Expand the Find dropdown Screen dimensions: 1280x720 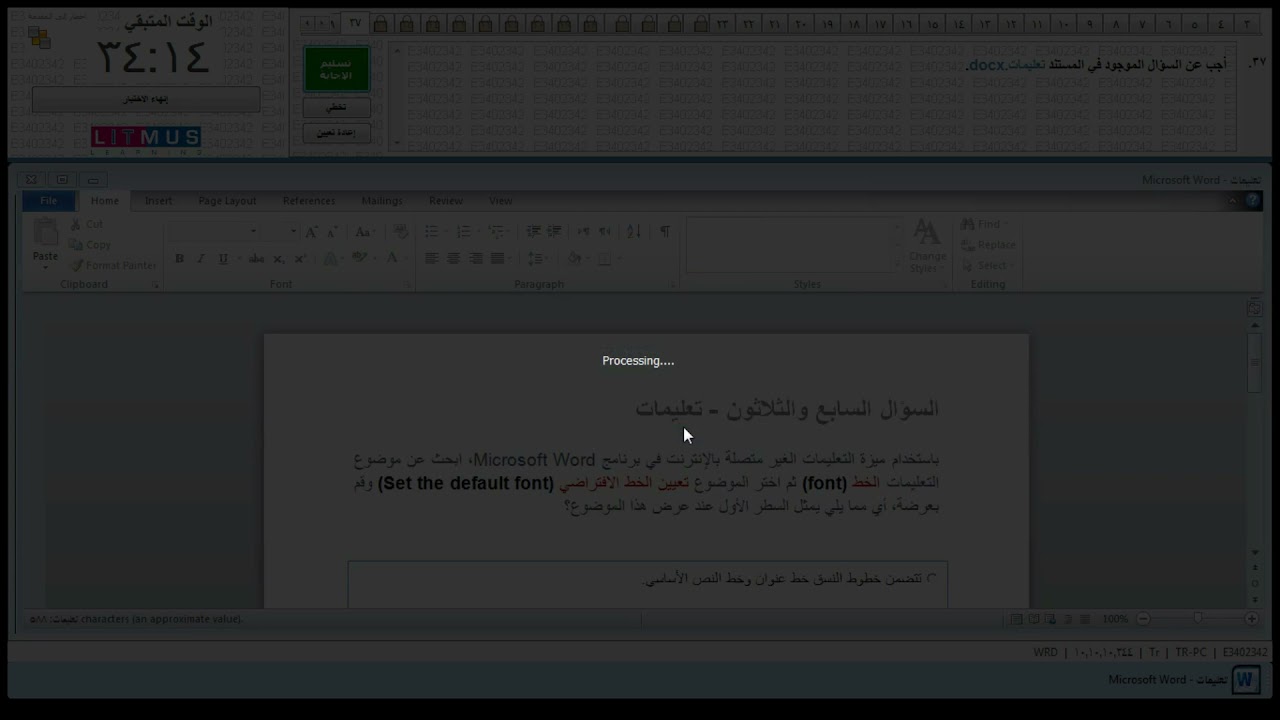pyautogui.click(x=1004, y=224)
